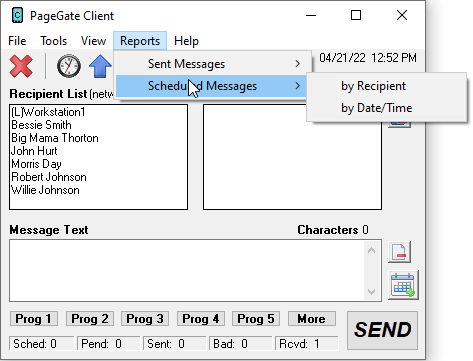The image size is (473, 361).
Task: Expand the Sent Messages submenu
Action: click(x=212, y=64)
